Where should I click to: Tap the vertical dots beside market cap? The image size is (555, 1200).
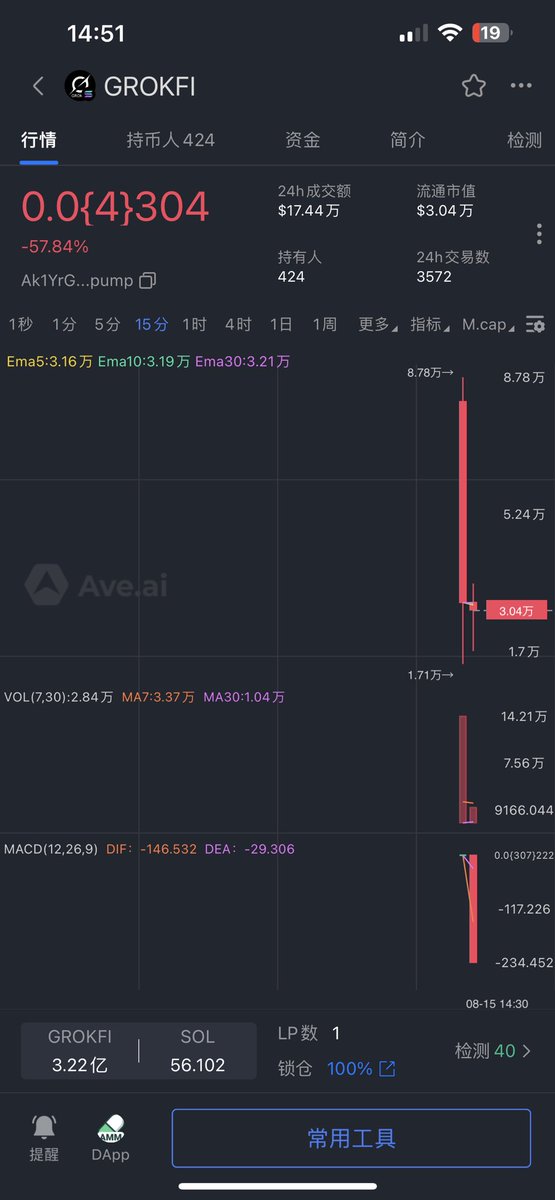click(539, 234)
